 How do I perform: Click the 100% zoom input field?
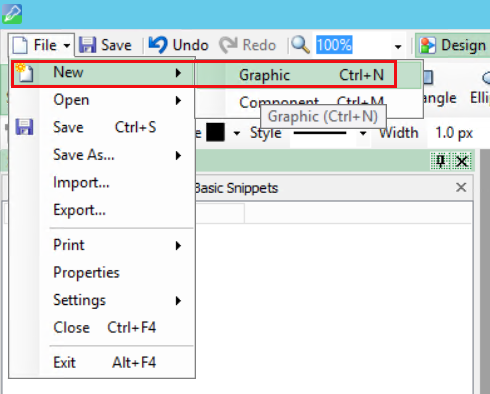coord(353,45)
